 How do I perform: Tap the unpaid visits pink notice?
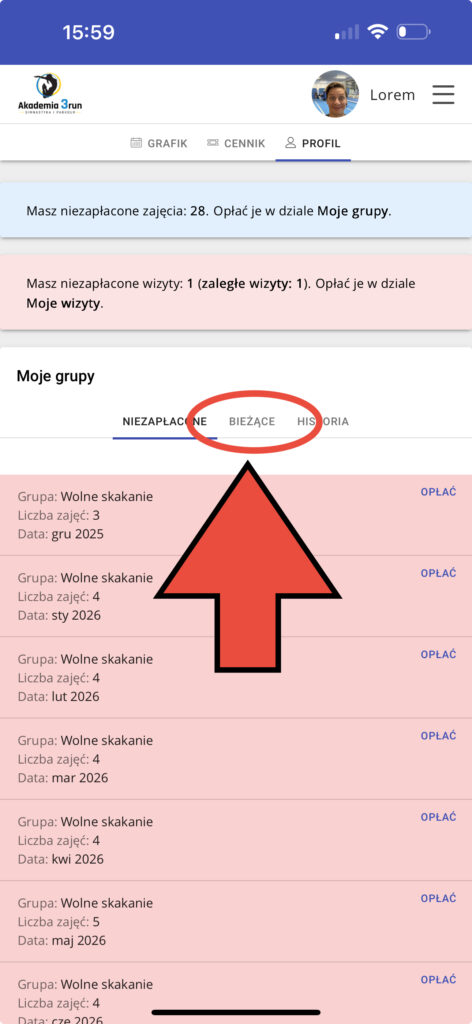click(x=236, y=293)
